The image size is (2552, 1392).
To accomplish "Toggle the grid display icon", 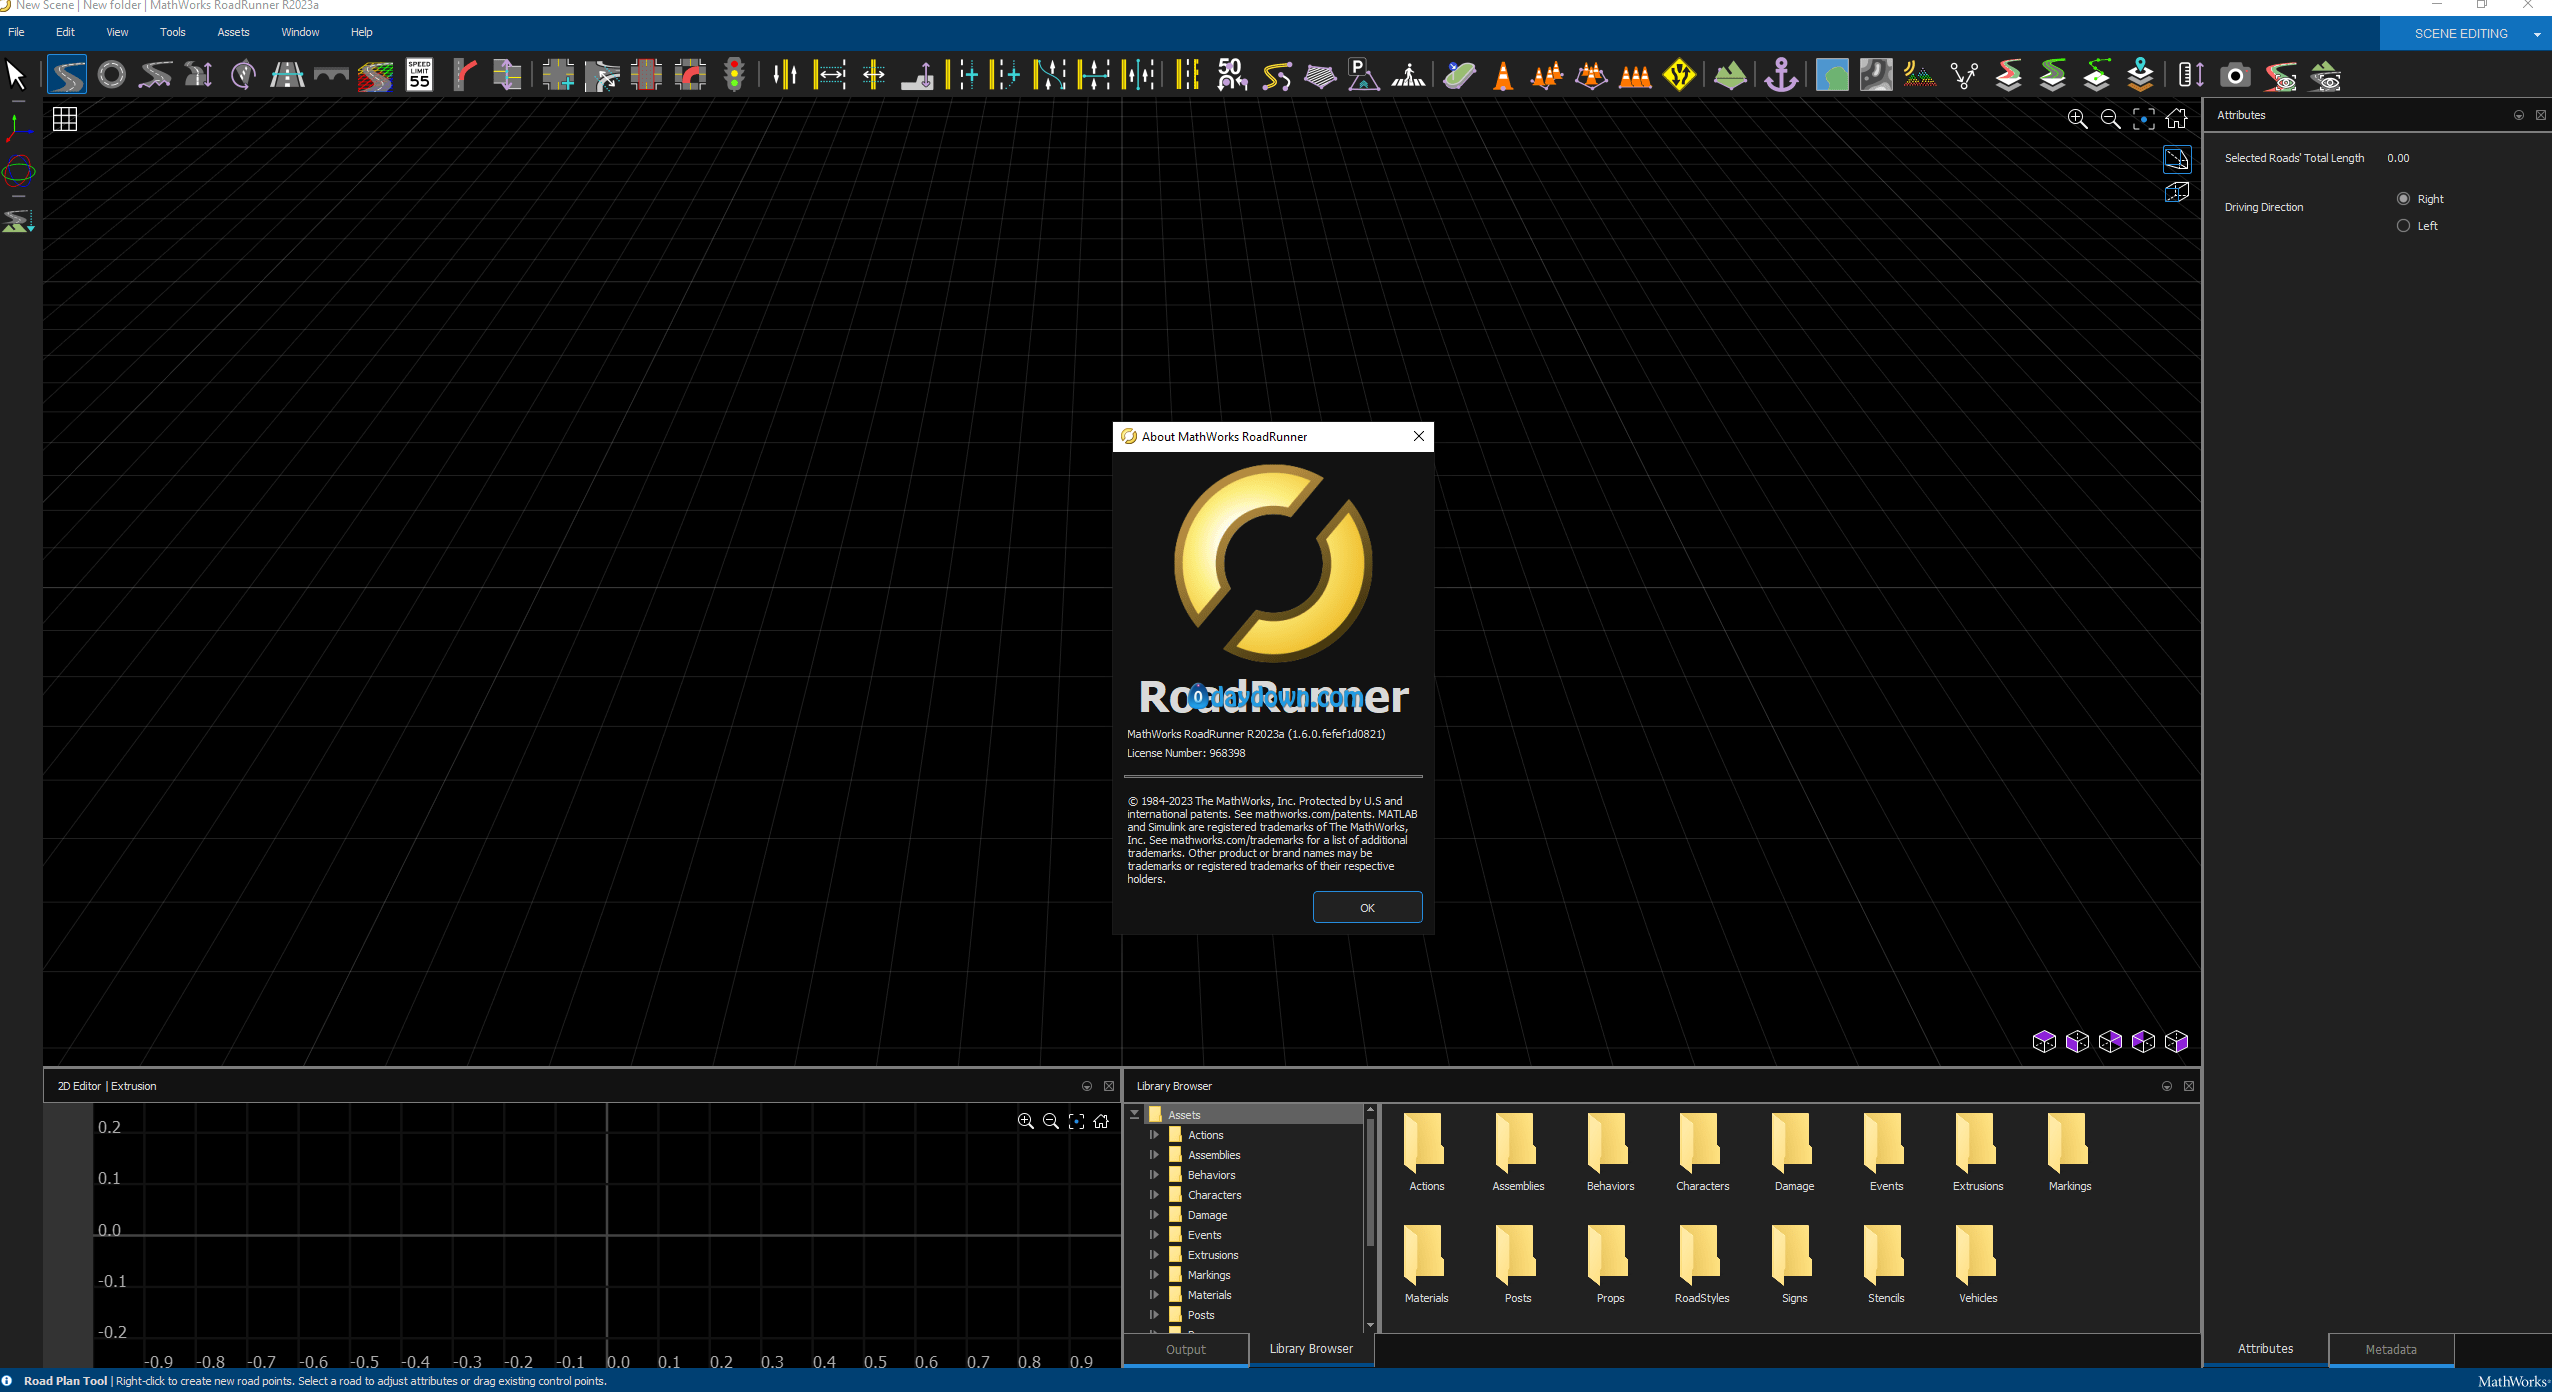I will coord(65,119).
